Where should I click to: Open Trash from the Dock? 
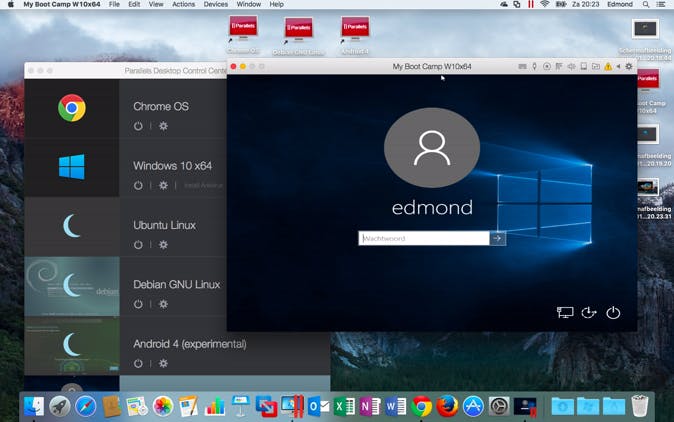[x=640, y=406]
